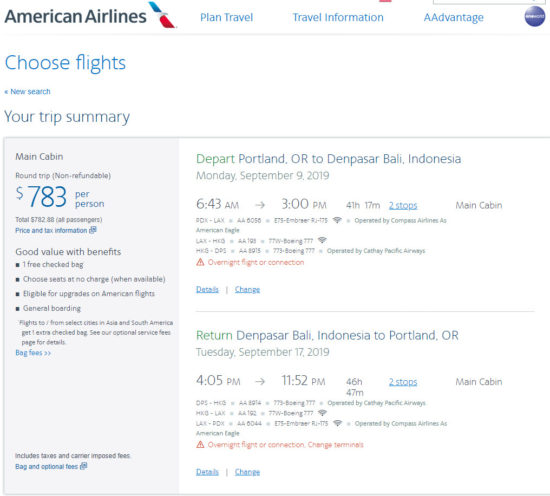Open 2 stops link for departing flight
Screen dimensions: 550x496
tap(403, 205)
